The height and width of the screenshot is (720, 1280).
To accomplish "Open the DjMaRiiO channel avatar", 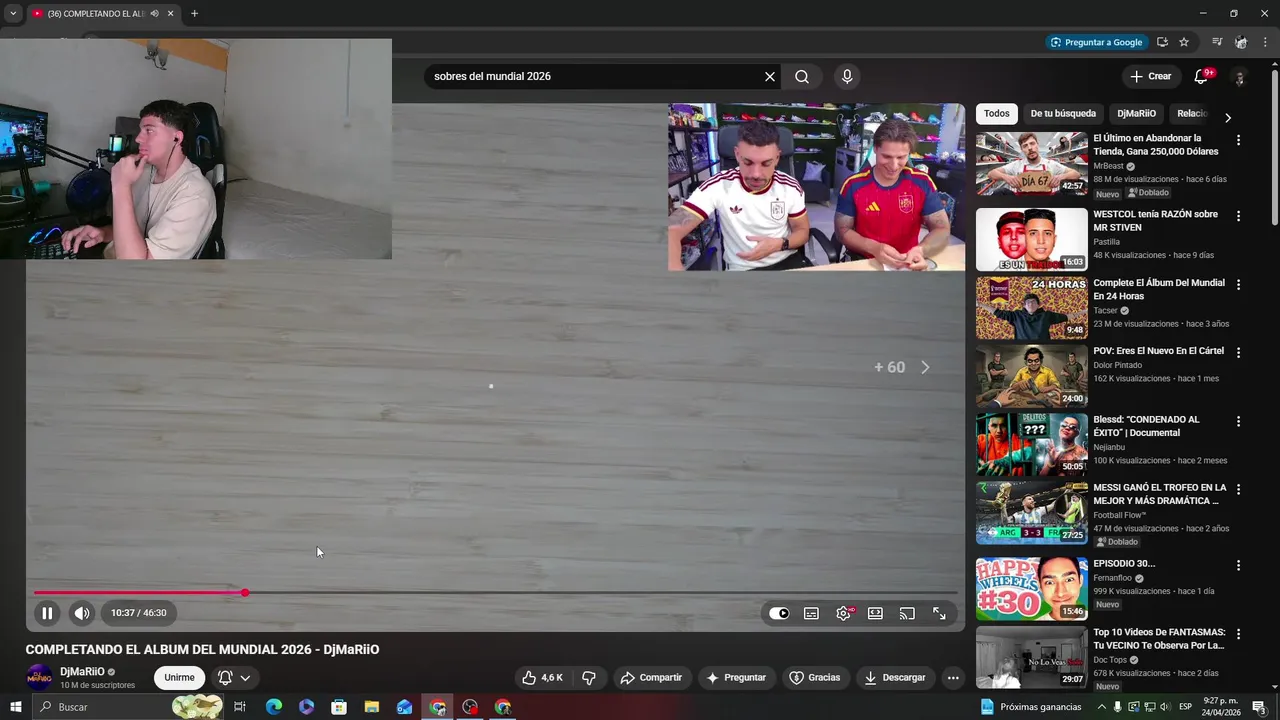I will [39, 678].
